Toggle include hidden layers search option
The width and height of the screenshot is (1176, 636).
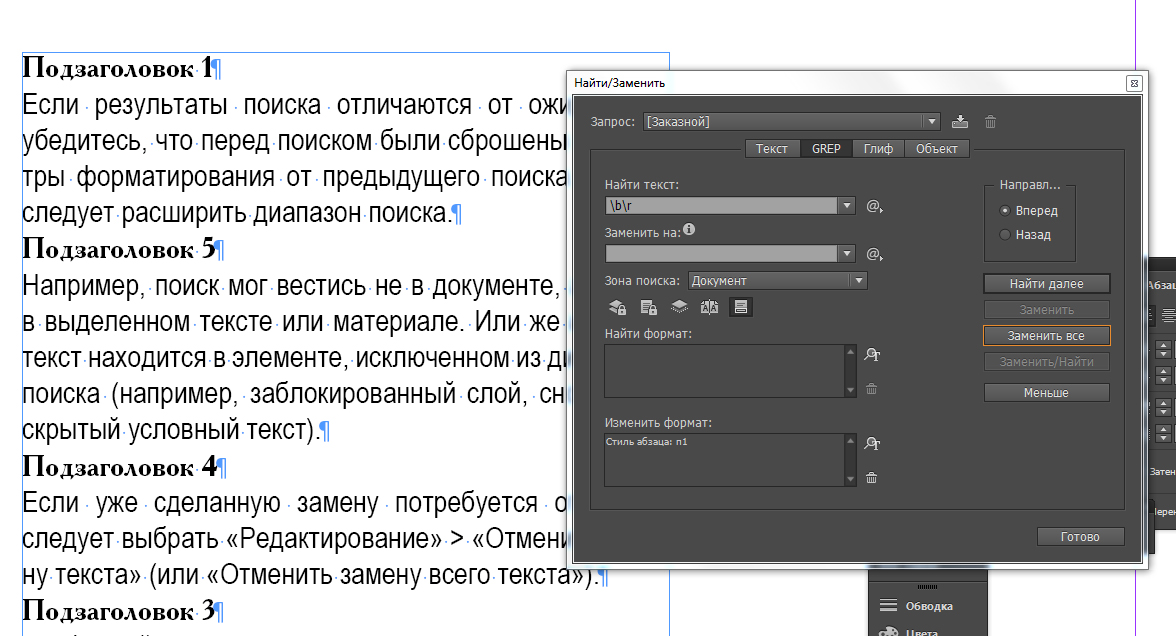tap(679, 307)
